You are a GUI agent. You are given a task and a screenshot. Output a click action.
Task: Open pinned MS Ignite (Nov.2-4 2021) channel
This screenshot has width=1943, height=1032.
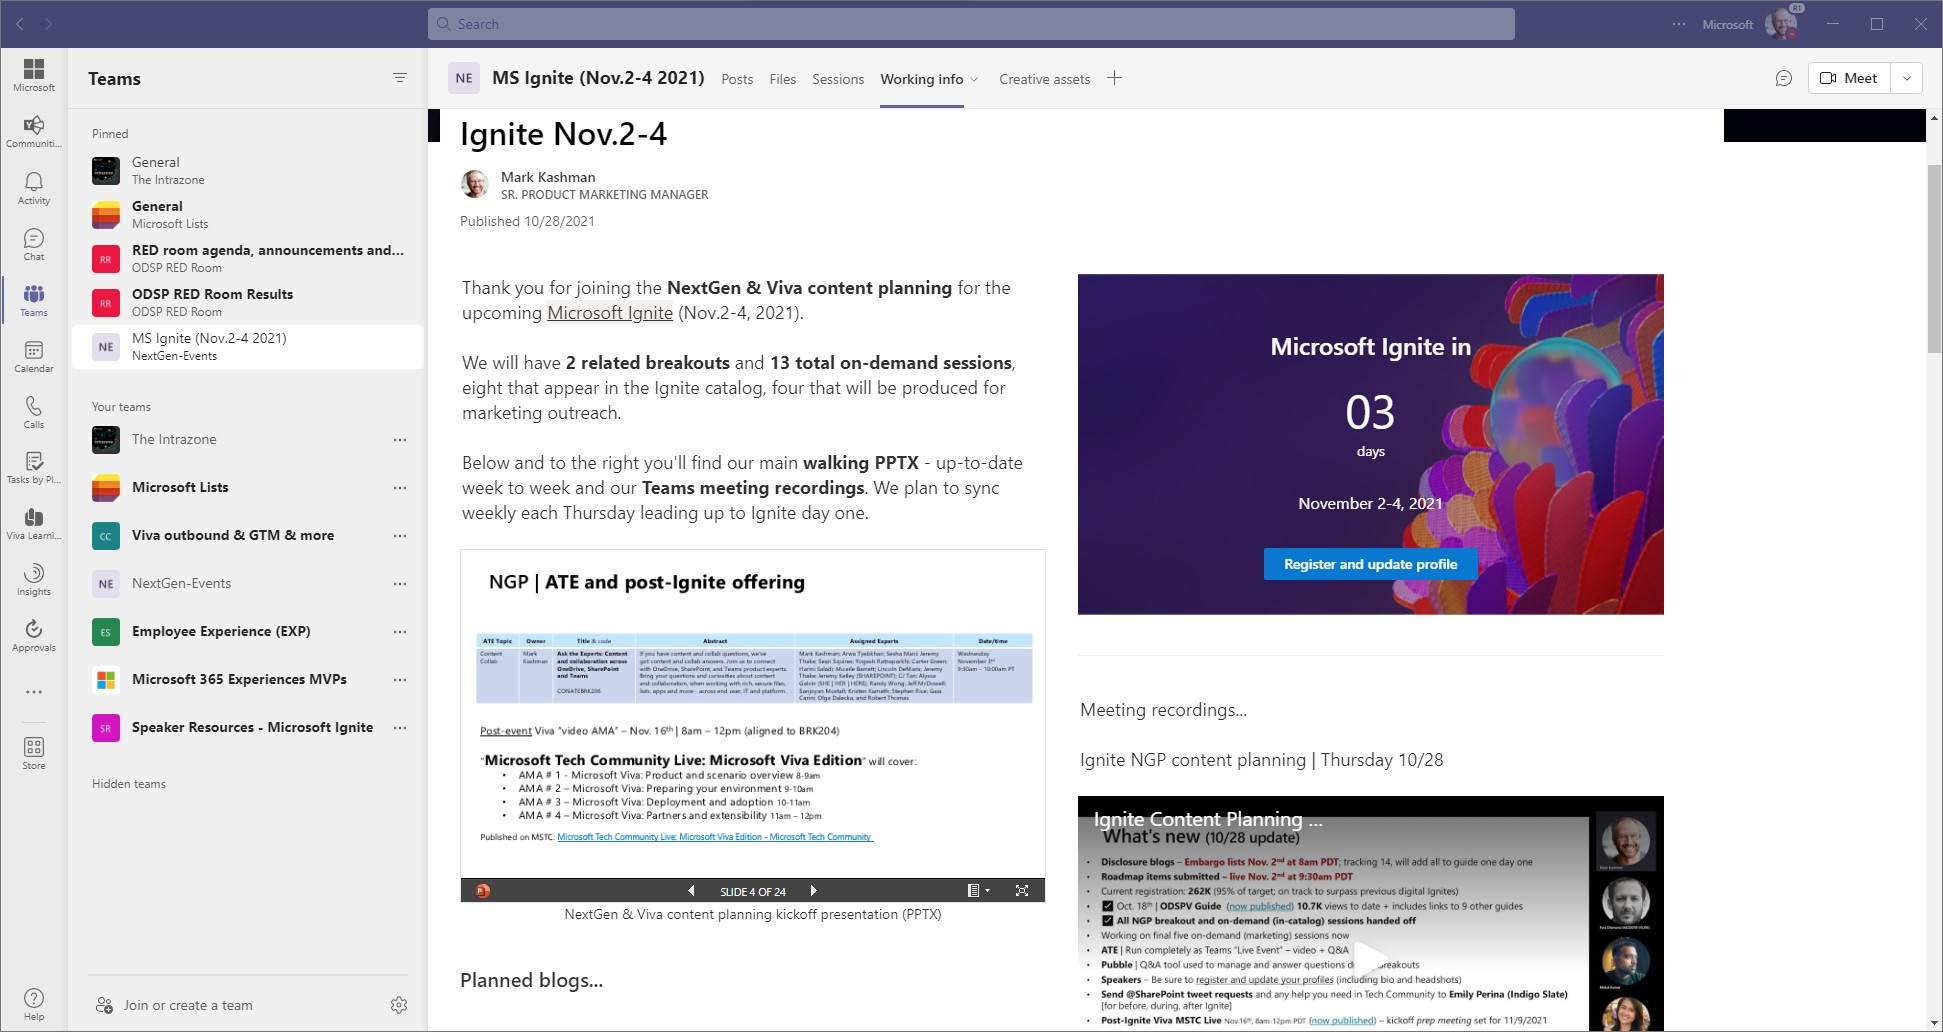(248, 346)
